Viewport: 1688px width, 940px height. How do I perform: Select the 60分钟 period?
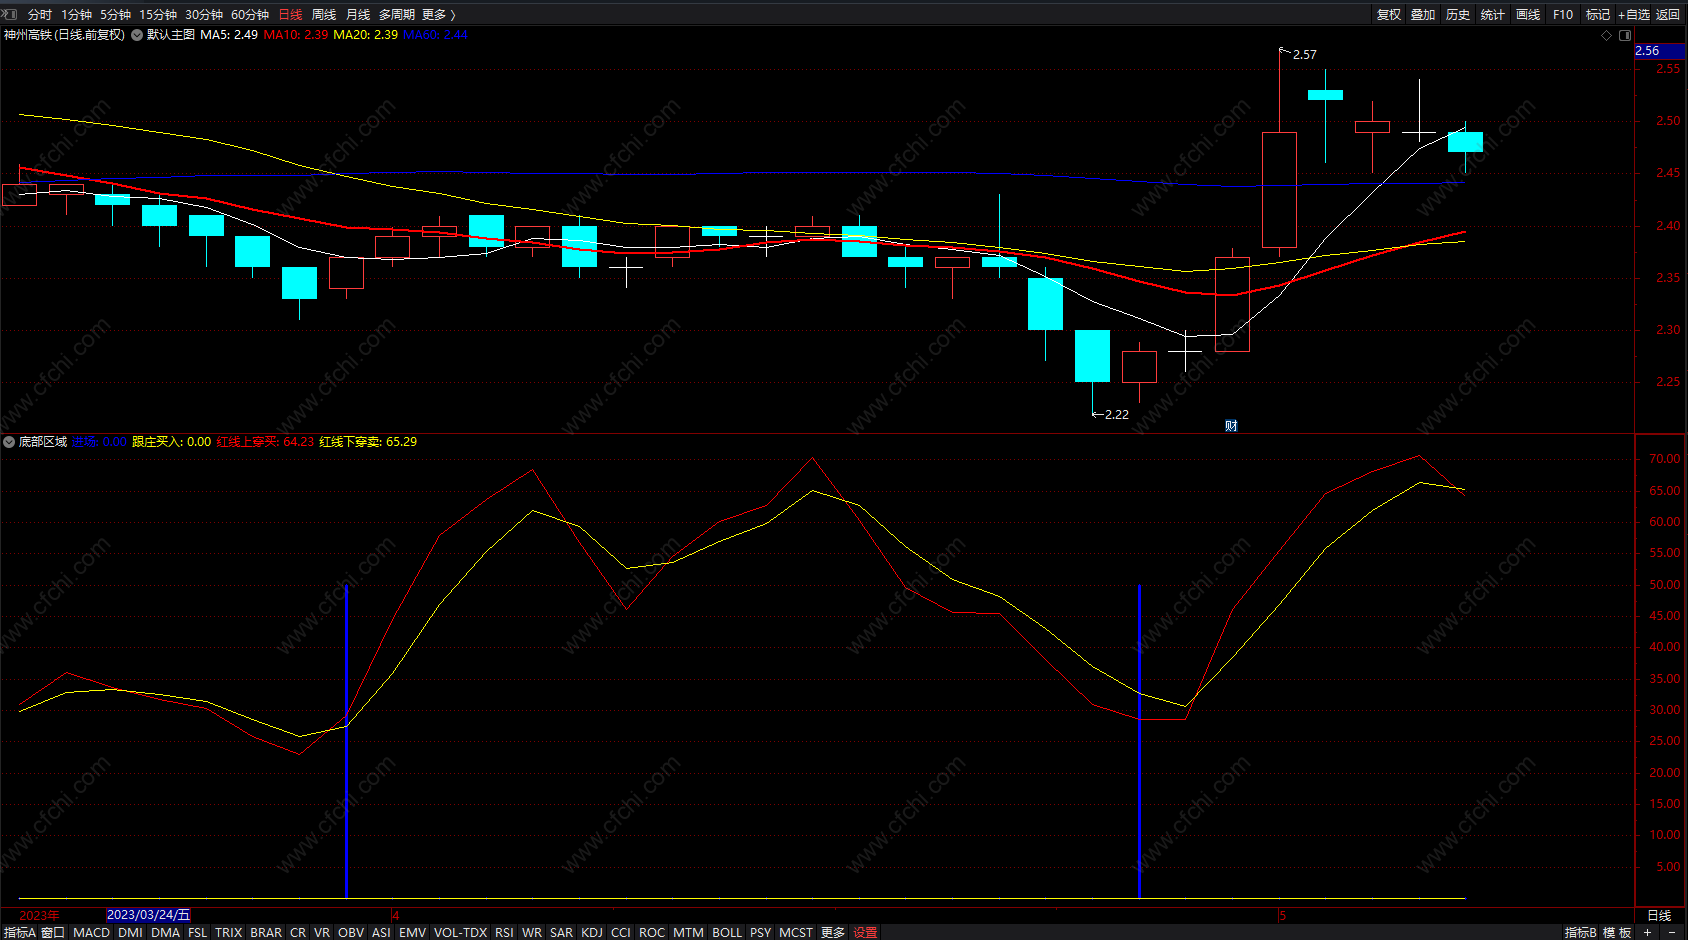(250, 14)
